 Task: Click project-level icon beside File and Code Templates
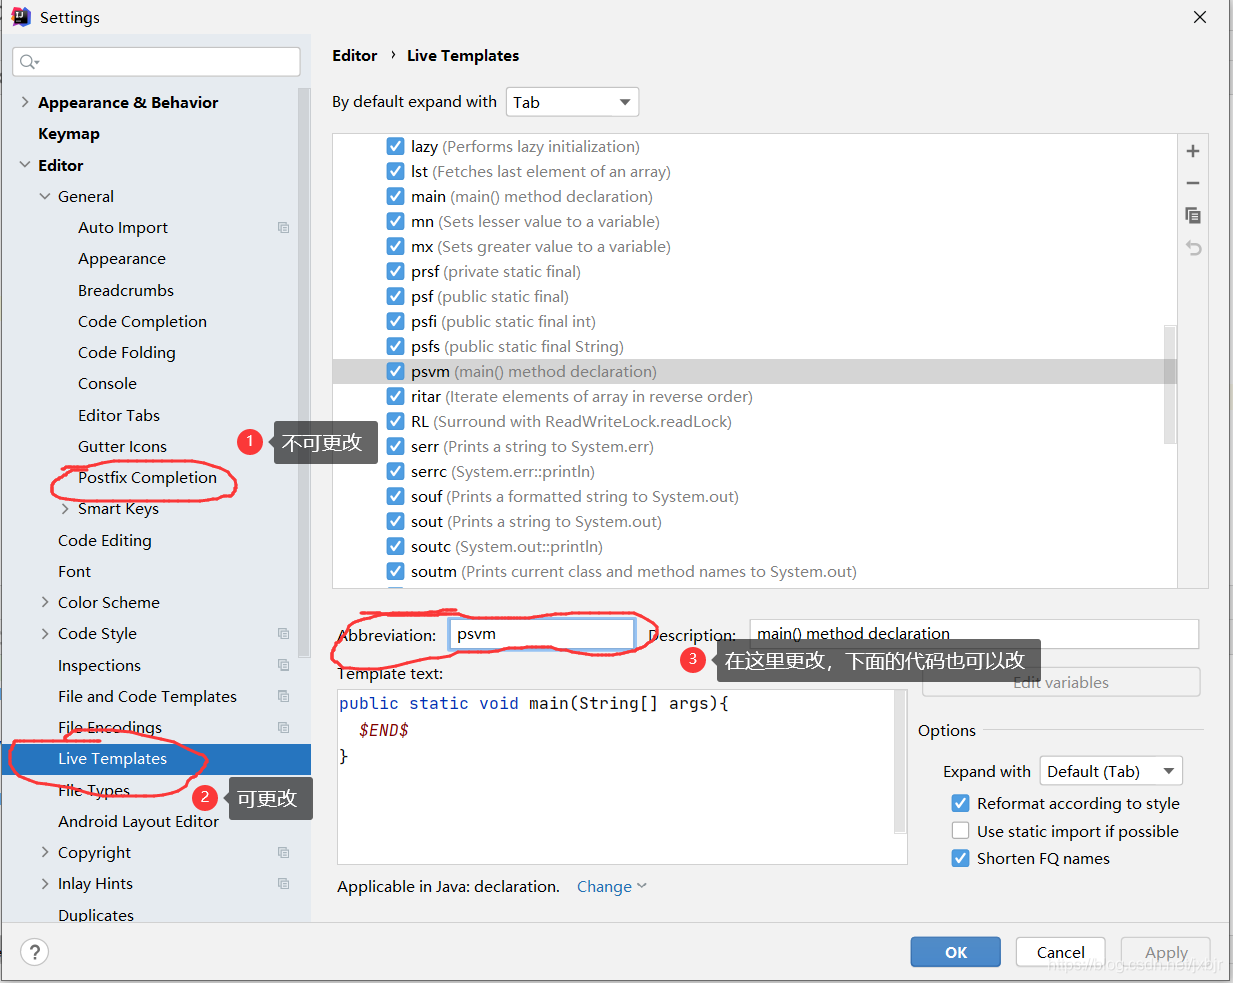tap(283, 696)
